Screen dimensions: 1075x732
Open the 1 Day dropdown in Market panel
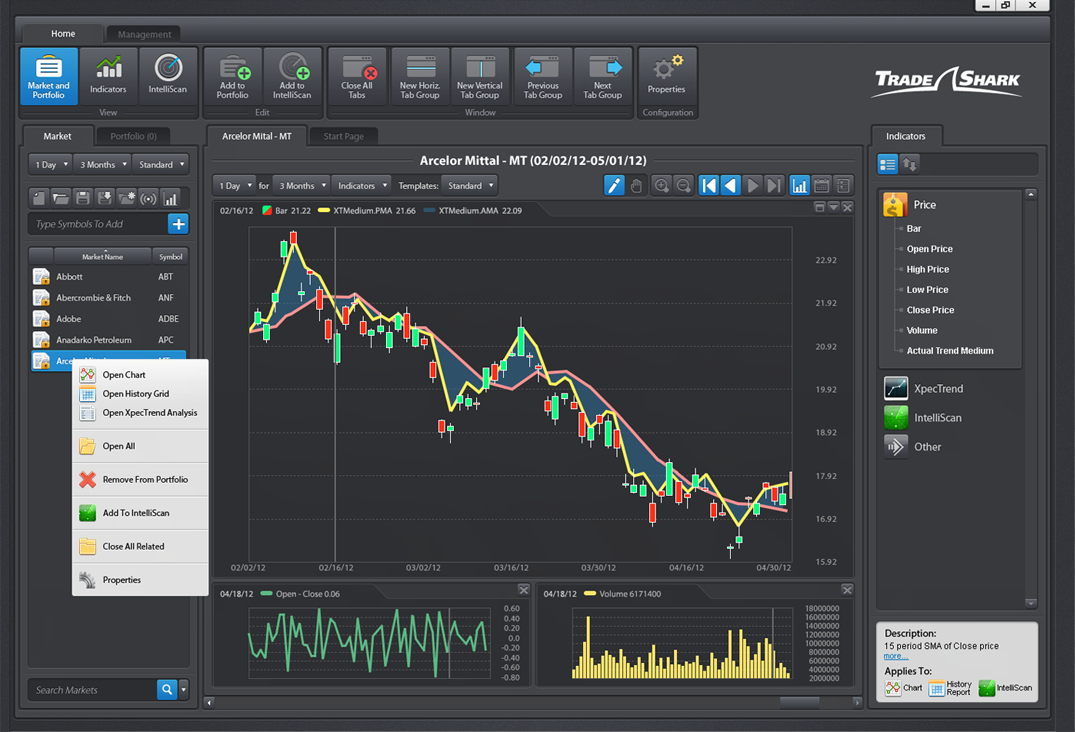[x=51, y=164]
